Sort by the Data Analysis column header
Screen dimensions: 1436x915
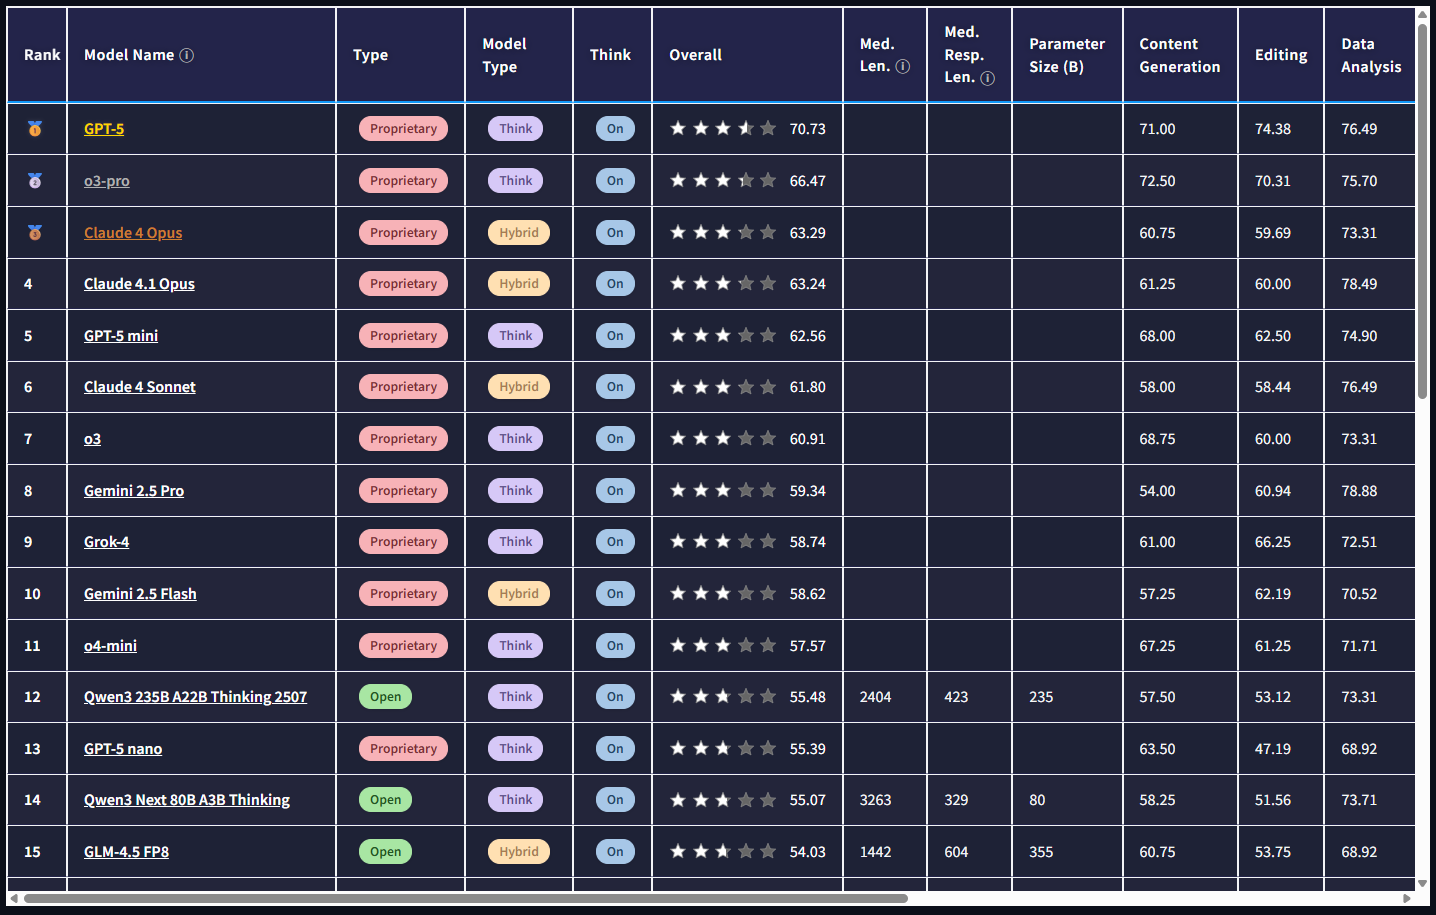(x=1370, y=55)
